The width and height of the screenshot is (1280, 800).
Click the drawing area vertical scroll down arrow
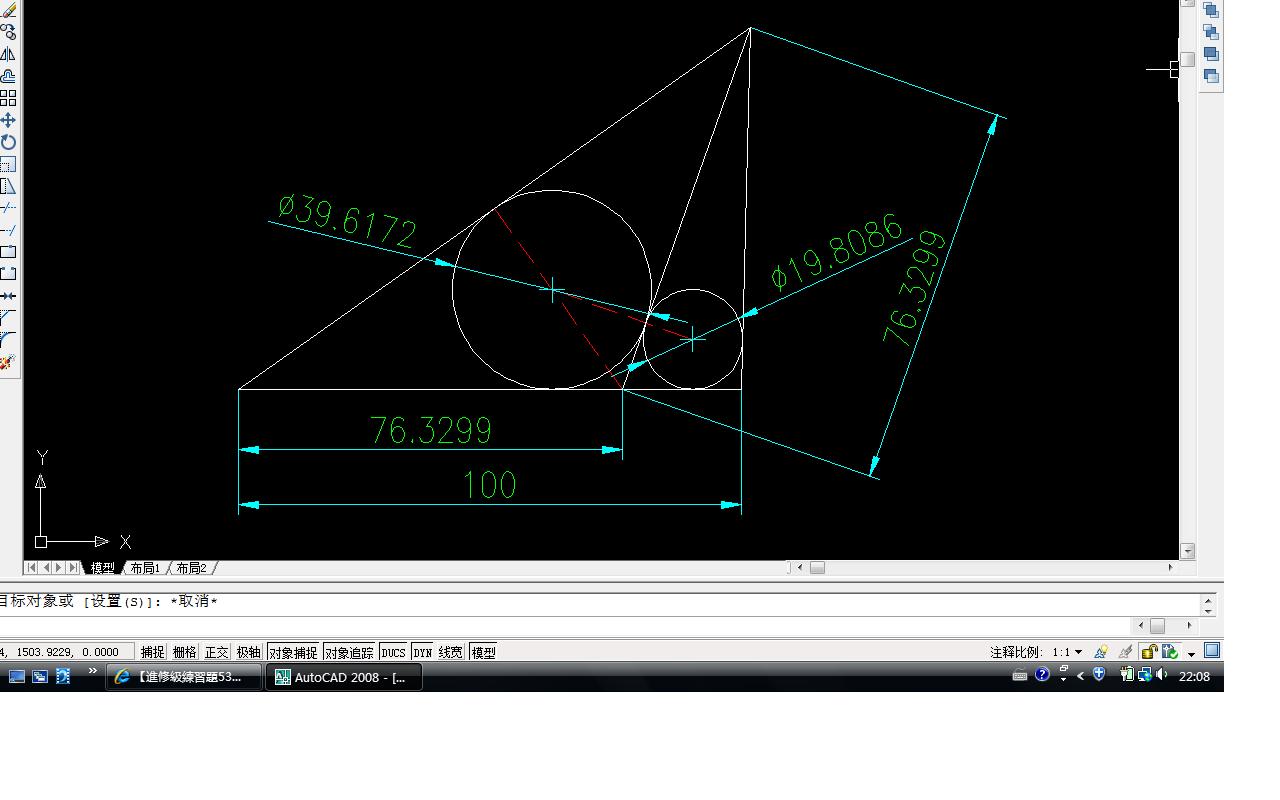[1188, 551]
